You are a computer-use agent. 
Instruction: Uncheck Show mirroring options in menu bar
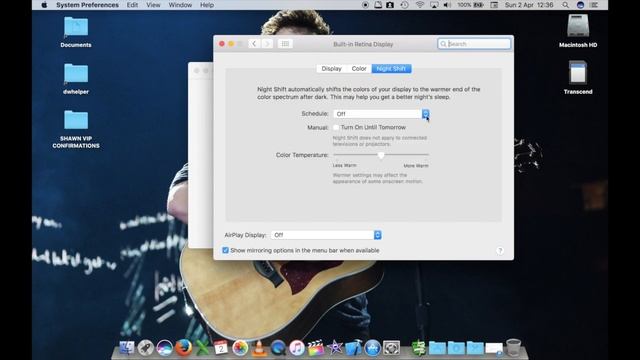click(x=225, y=250)
